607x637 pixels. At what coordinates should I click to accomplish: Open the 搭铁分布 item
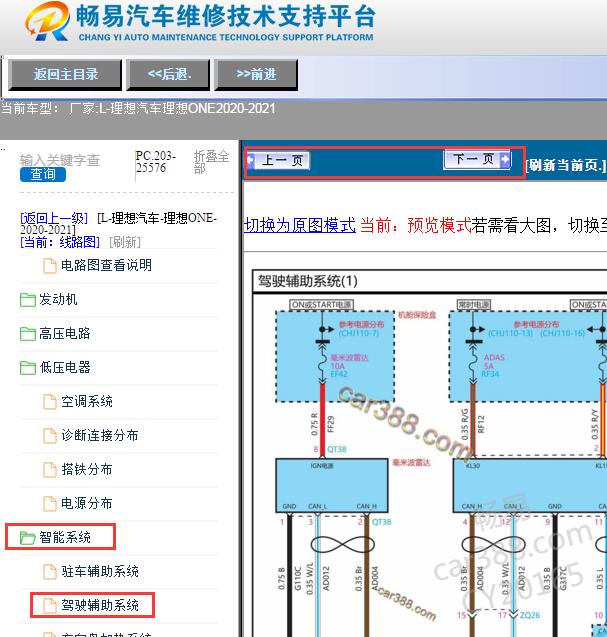pos(87,469)
